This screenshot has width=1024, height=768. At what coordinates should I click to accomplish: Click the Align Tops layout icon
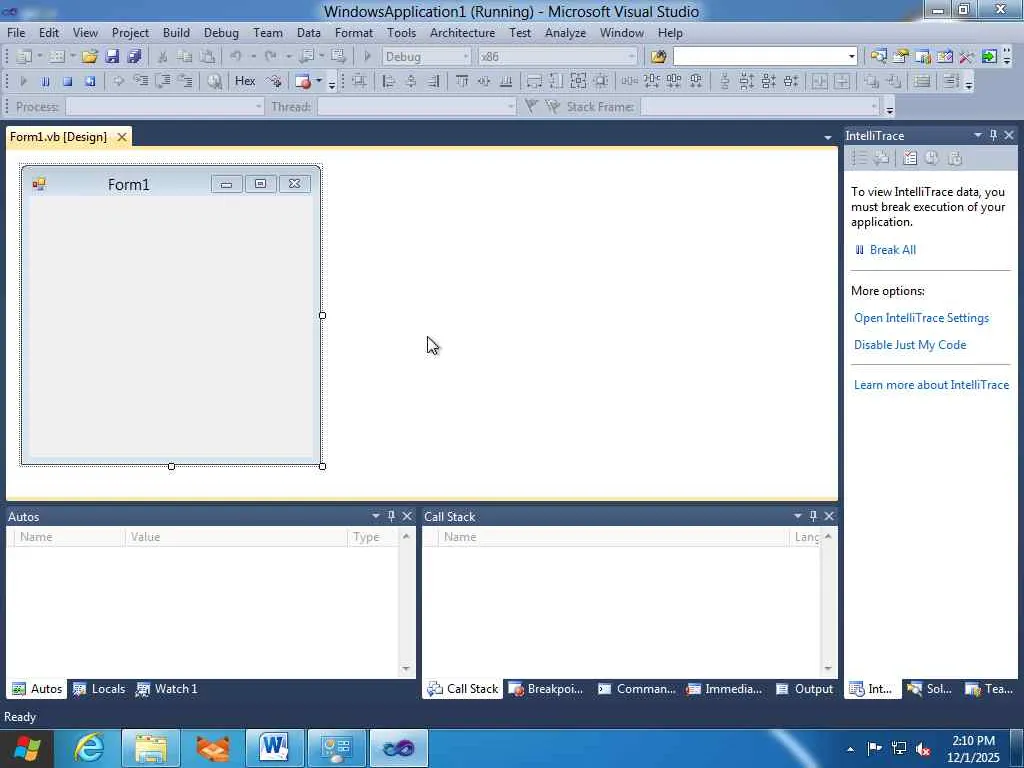pos(462,82)
